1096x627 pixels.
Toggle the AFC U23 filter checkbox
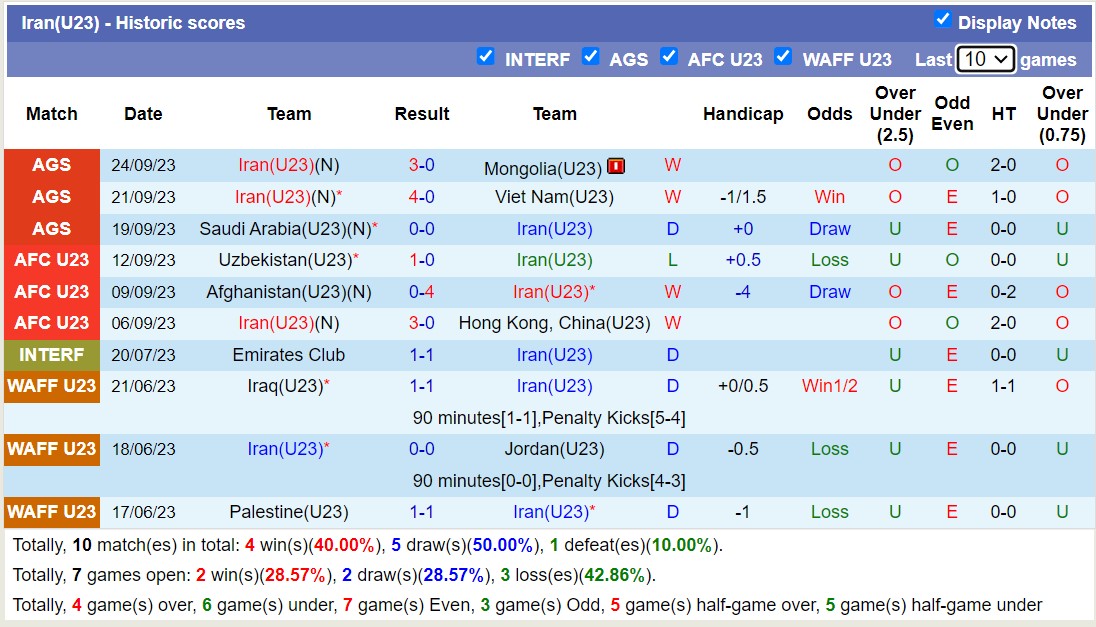pyautogui.click(x=669, y=57)
